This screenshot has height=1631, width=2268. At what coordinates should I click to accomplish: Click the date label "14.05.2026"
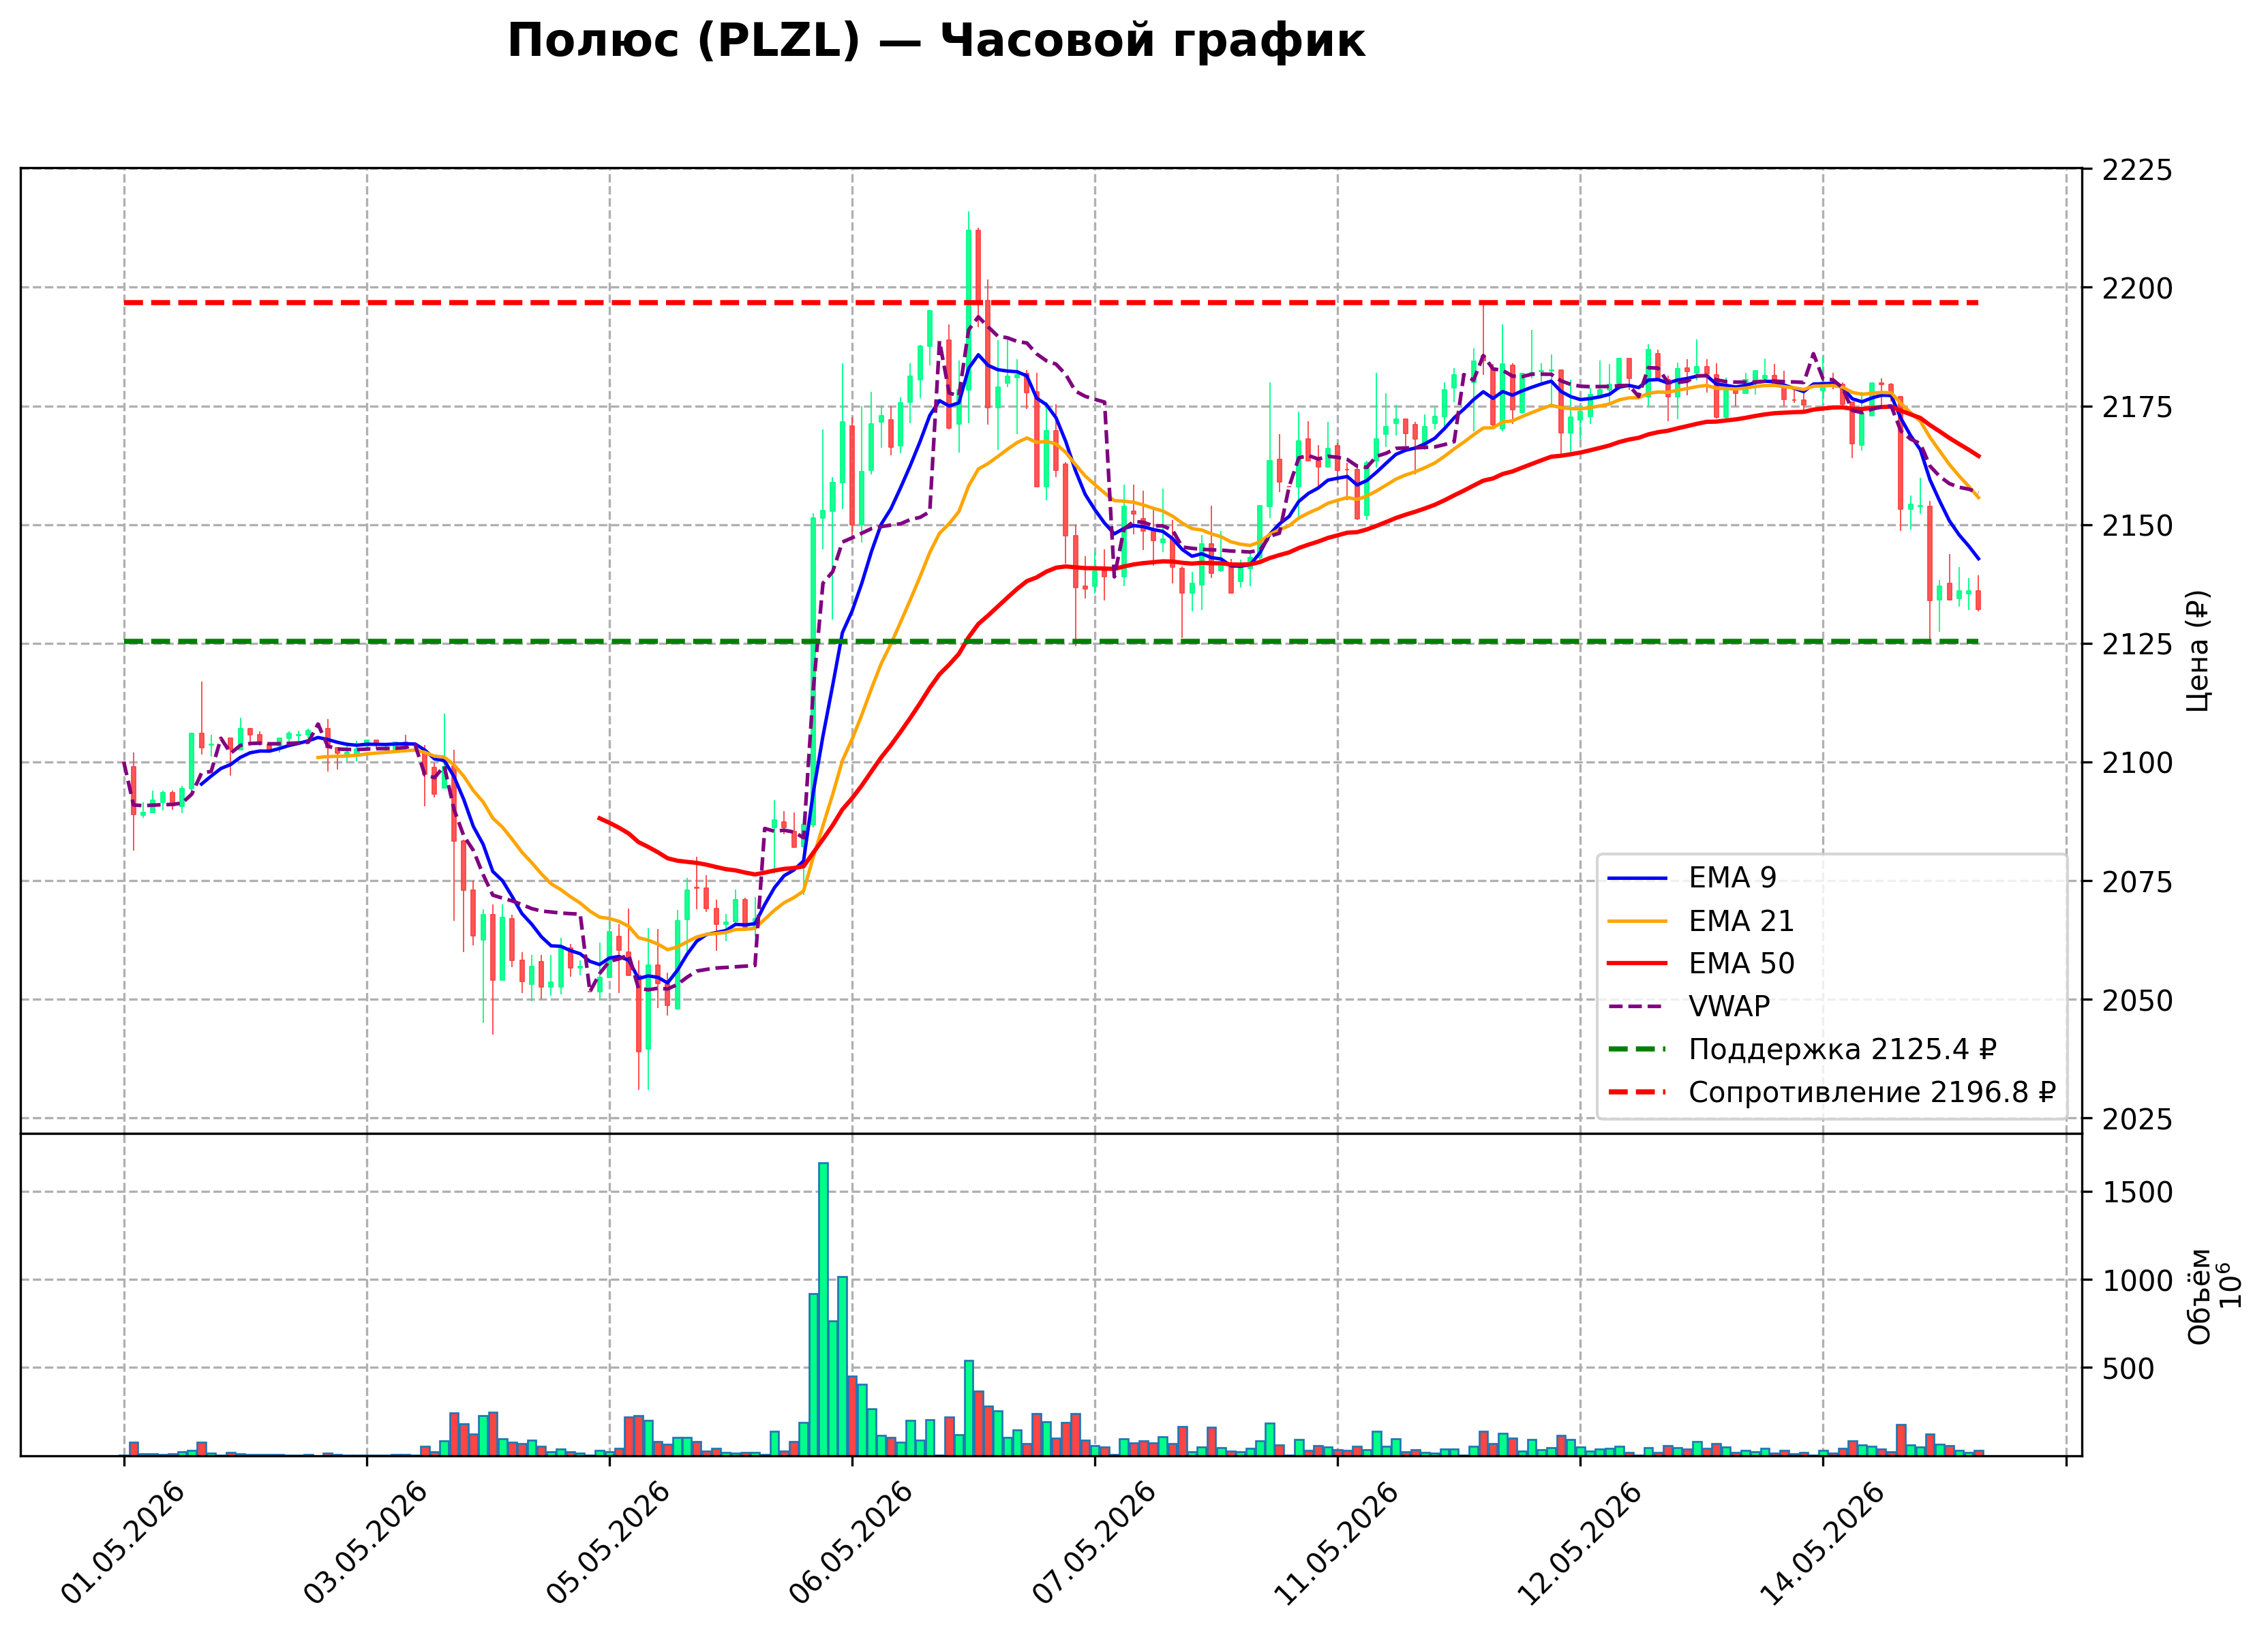[x=1822, y=1545]
